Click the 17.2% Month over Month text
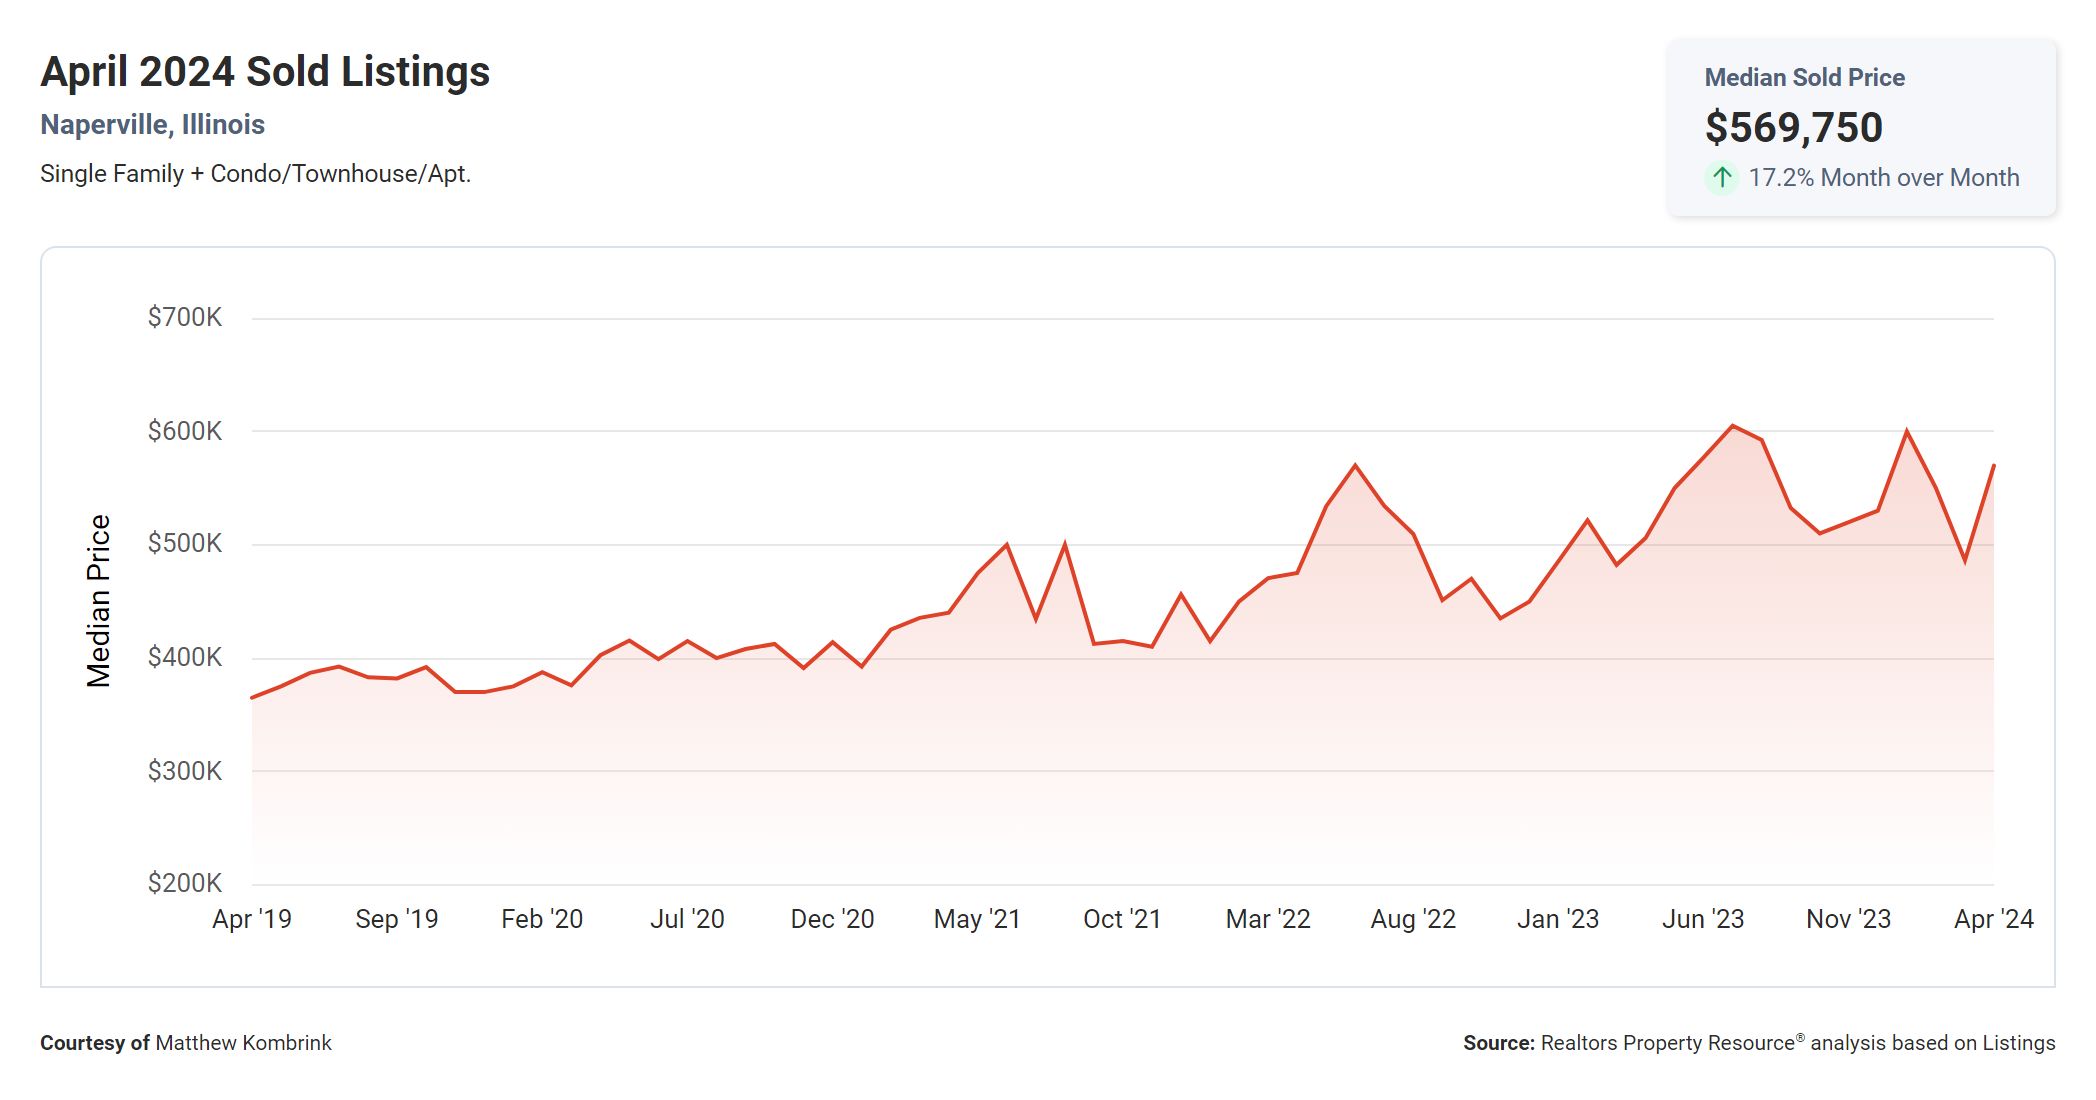Viewport: 2096px width, 1100px height. [1883, 178]
